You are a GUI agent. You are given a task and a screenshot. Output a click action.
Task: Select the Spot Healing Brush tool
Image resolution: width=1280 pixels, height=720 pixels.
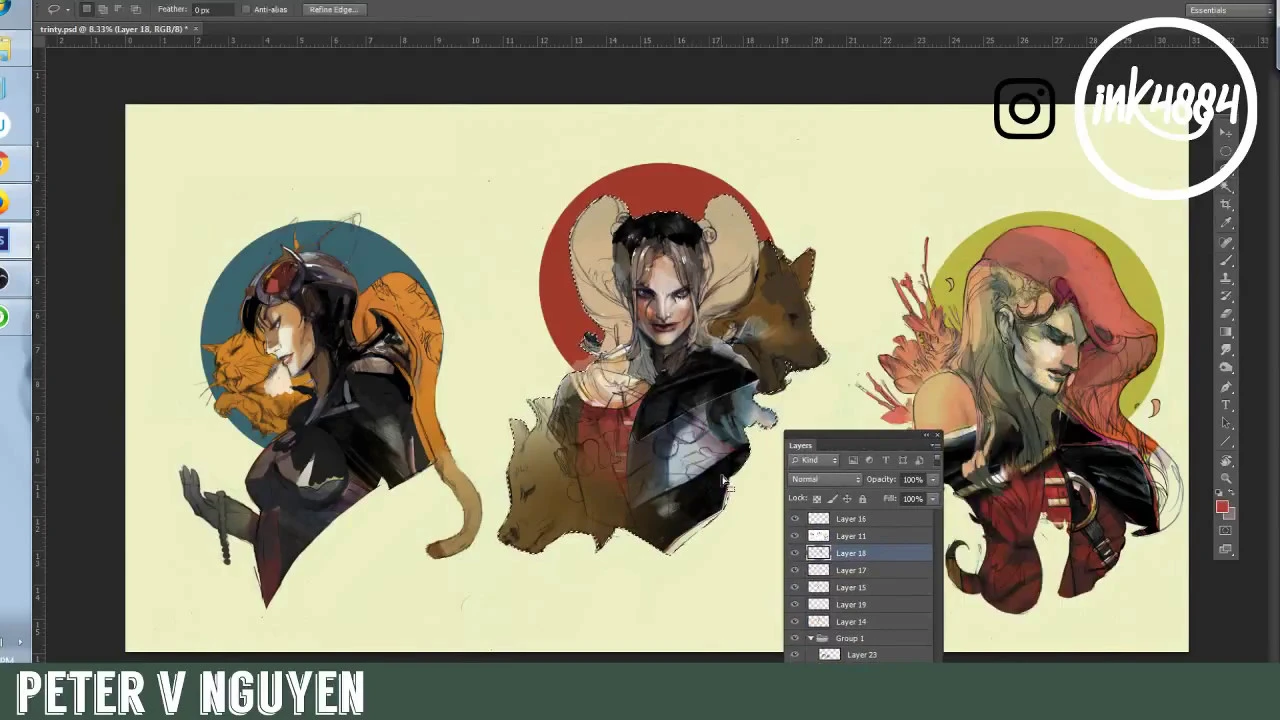point(1226,241)
